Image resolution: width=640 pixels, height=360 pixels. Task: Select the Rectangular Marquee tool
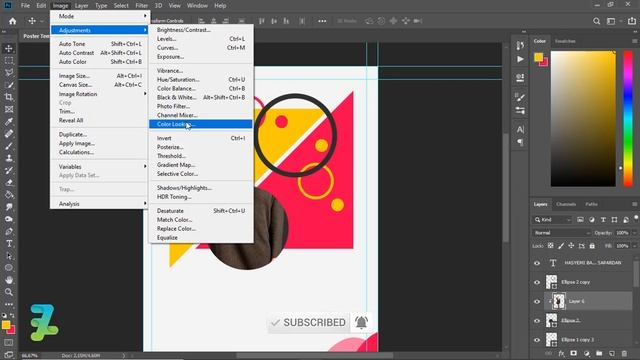coord(9,60)
